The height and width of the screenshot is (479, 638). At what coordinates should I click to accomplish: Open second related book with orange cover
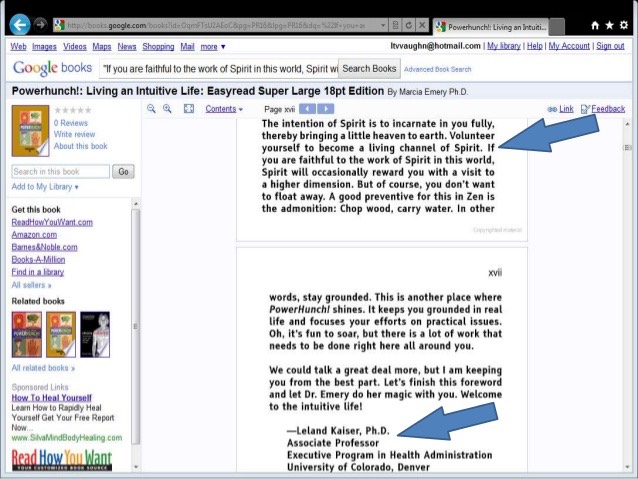point(61,335)
